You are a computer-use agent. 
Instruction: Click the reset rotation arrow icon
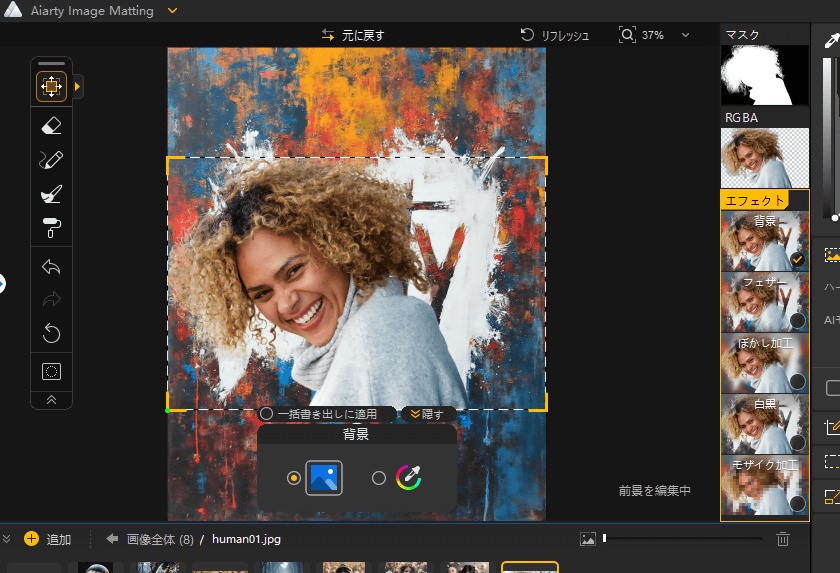click(x=51, y=333)
